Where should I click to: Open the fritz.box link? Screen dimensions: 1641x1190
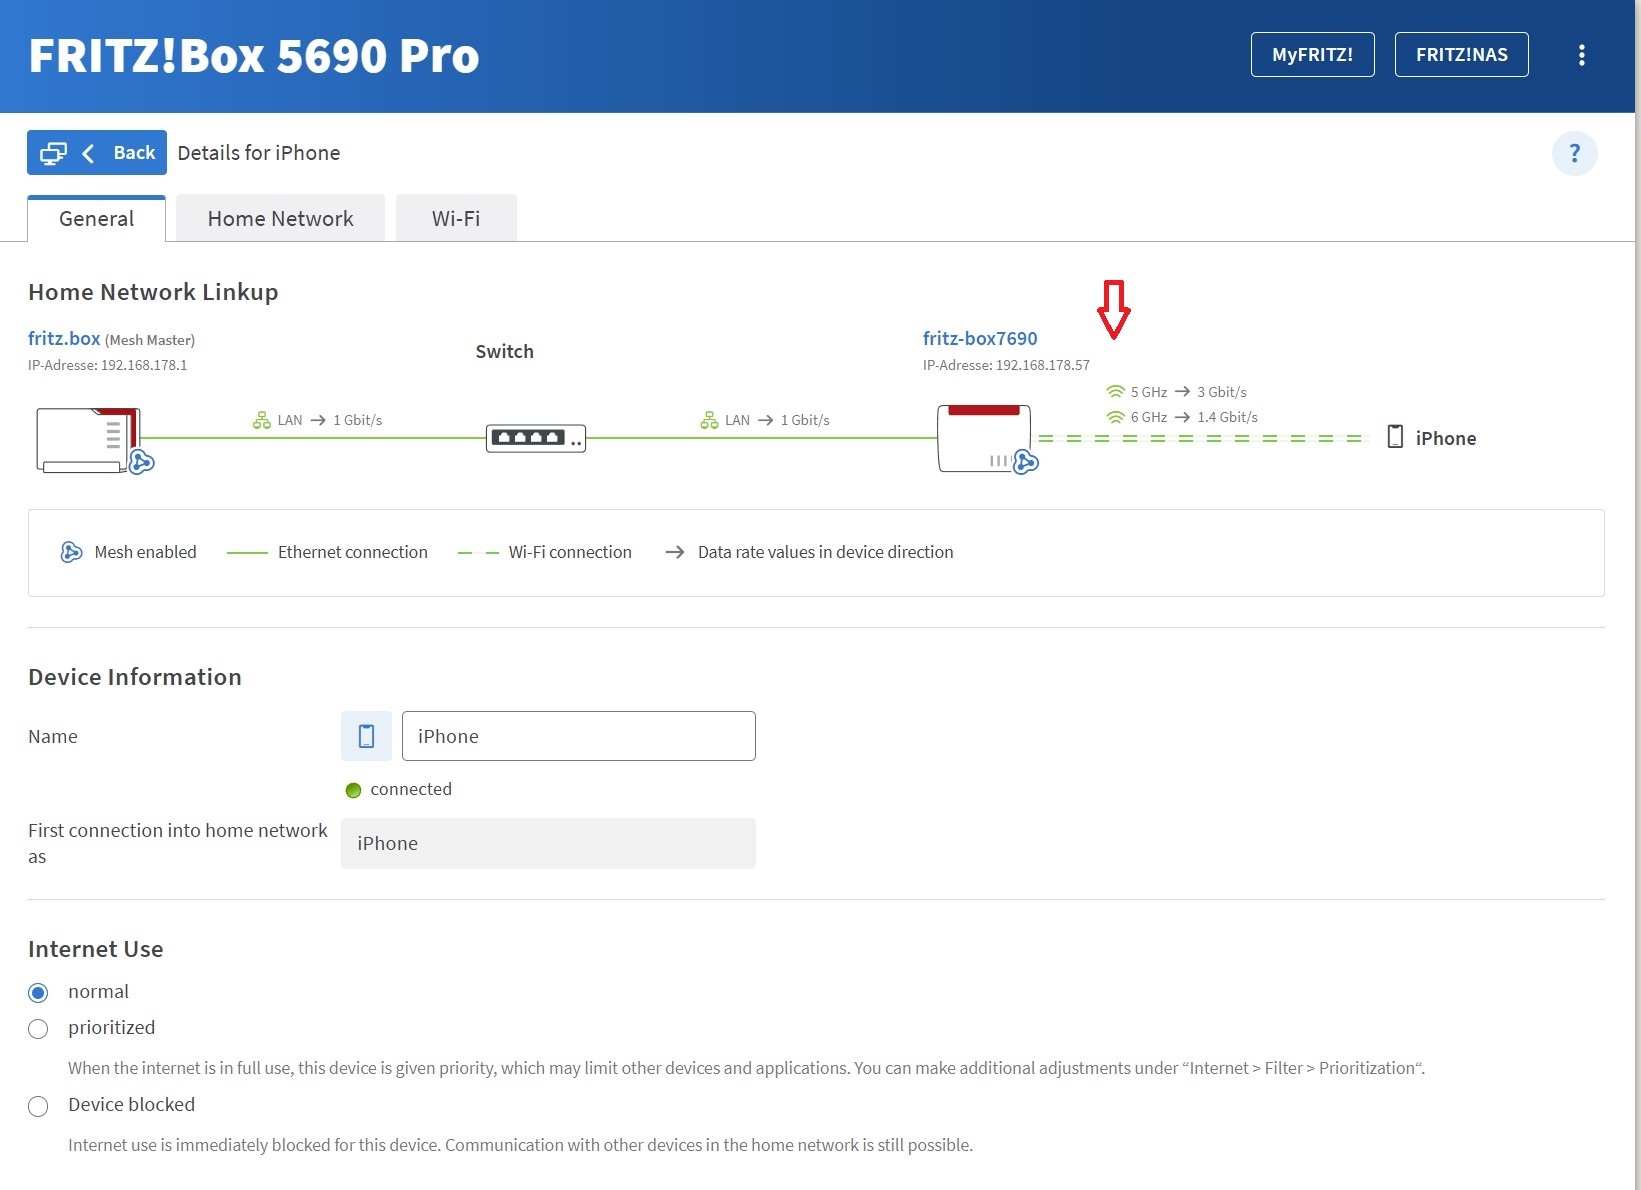click(x=64, y=338)
